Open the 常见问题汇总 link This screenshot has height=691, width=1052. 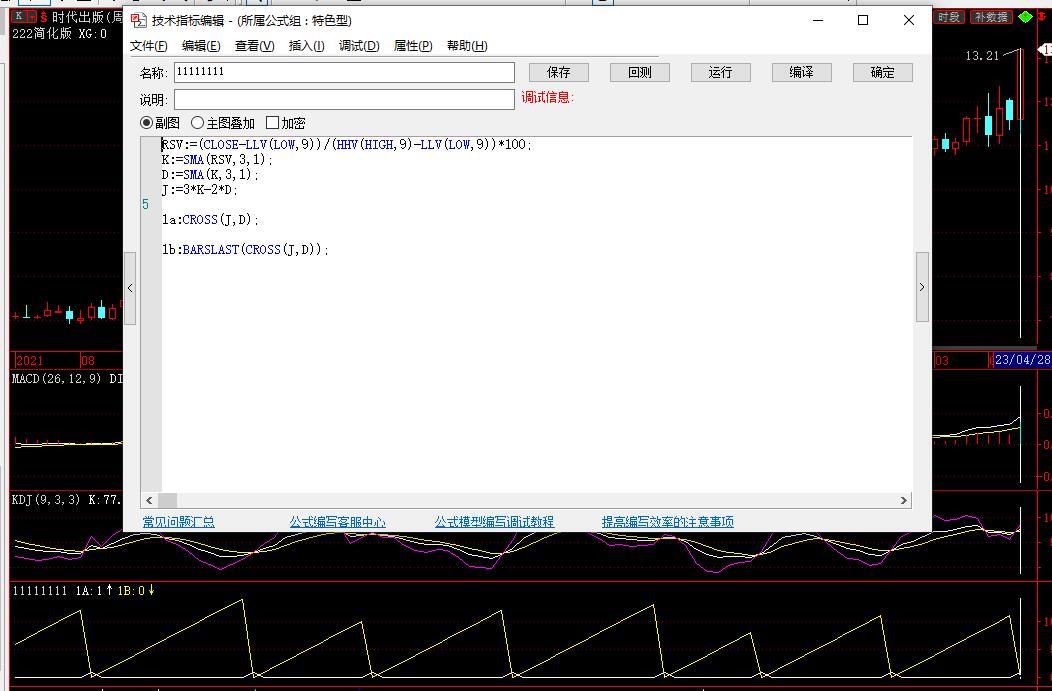pyautogui.click(x=178, y=522)
